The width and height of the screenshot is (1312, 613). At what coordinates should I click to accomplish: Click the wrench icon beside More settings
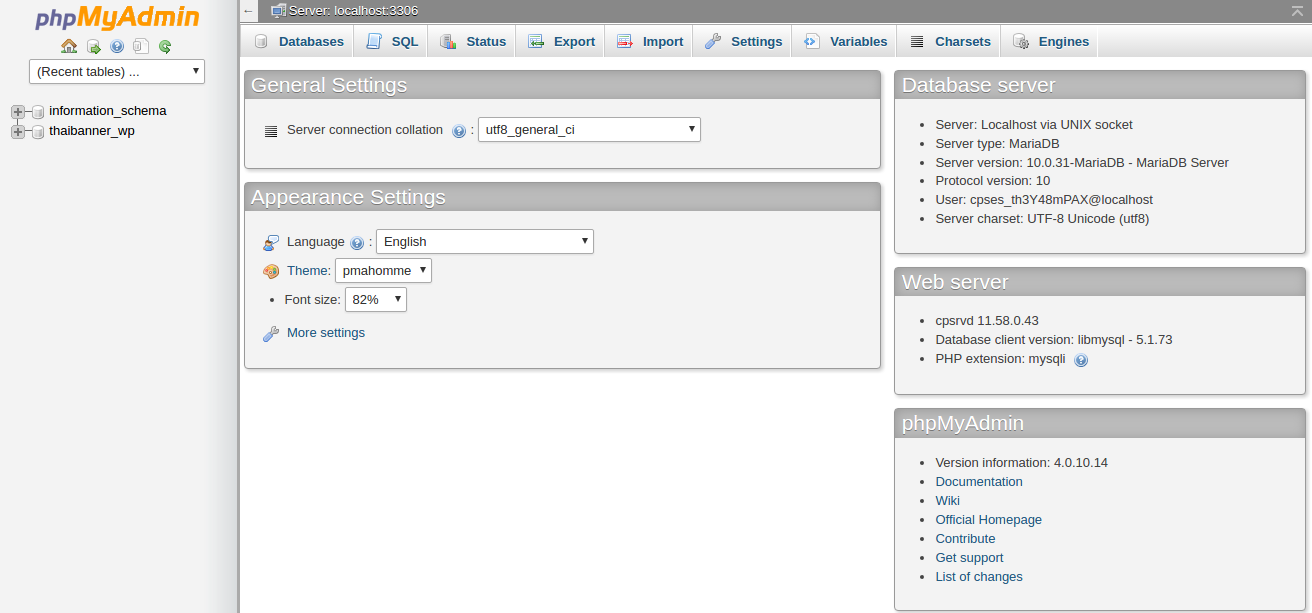[271, 332]
